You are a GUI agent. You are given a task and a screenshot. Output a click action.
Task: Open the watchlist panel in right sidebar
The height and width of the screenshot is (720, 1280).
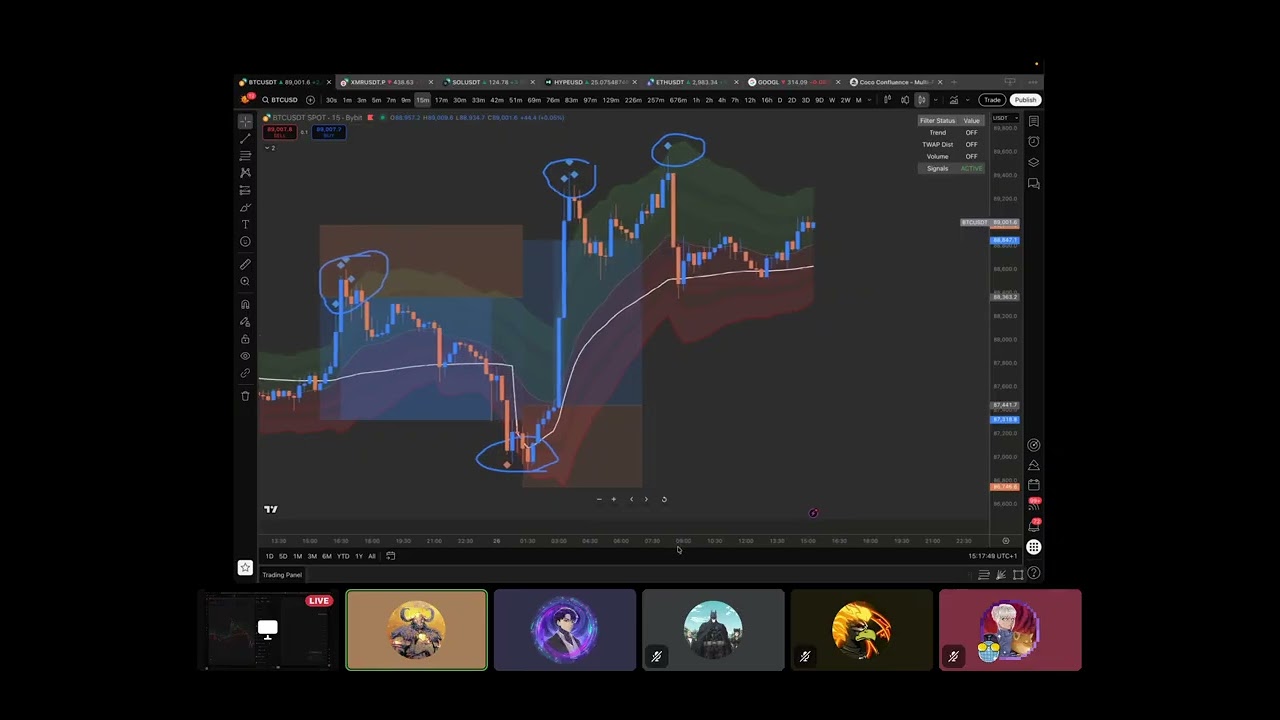pos(1034,121)
